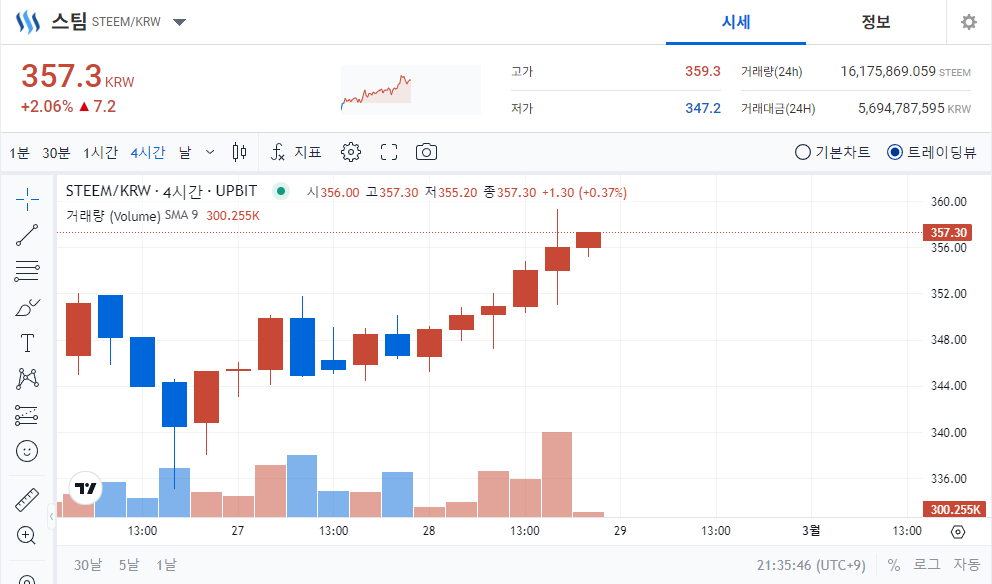Set range to 30날
The image size is (992, 584).
coord(87,564)
